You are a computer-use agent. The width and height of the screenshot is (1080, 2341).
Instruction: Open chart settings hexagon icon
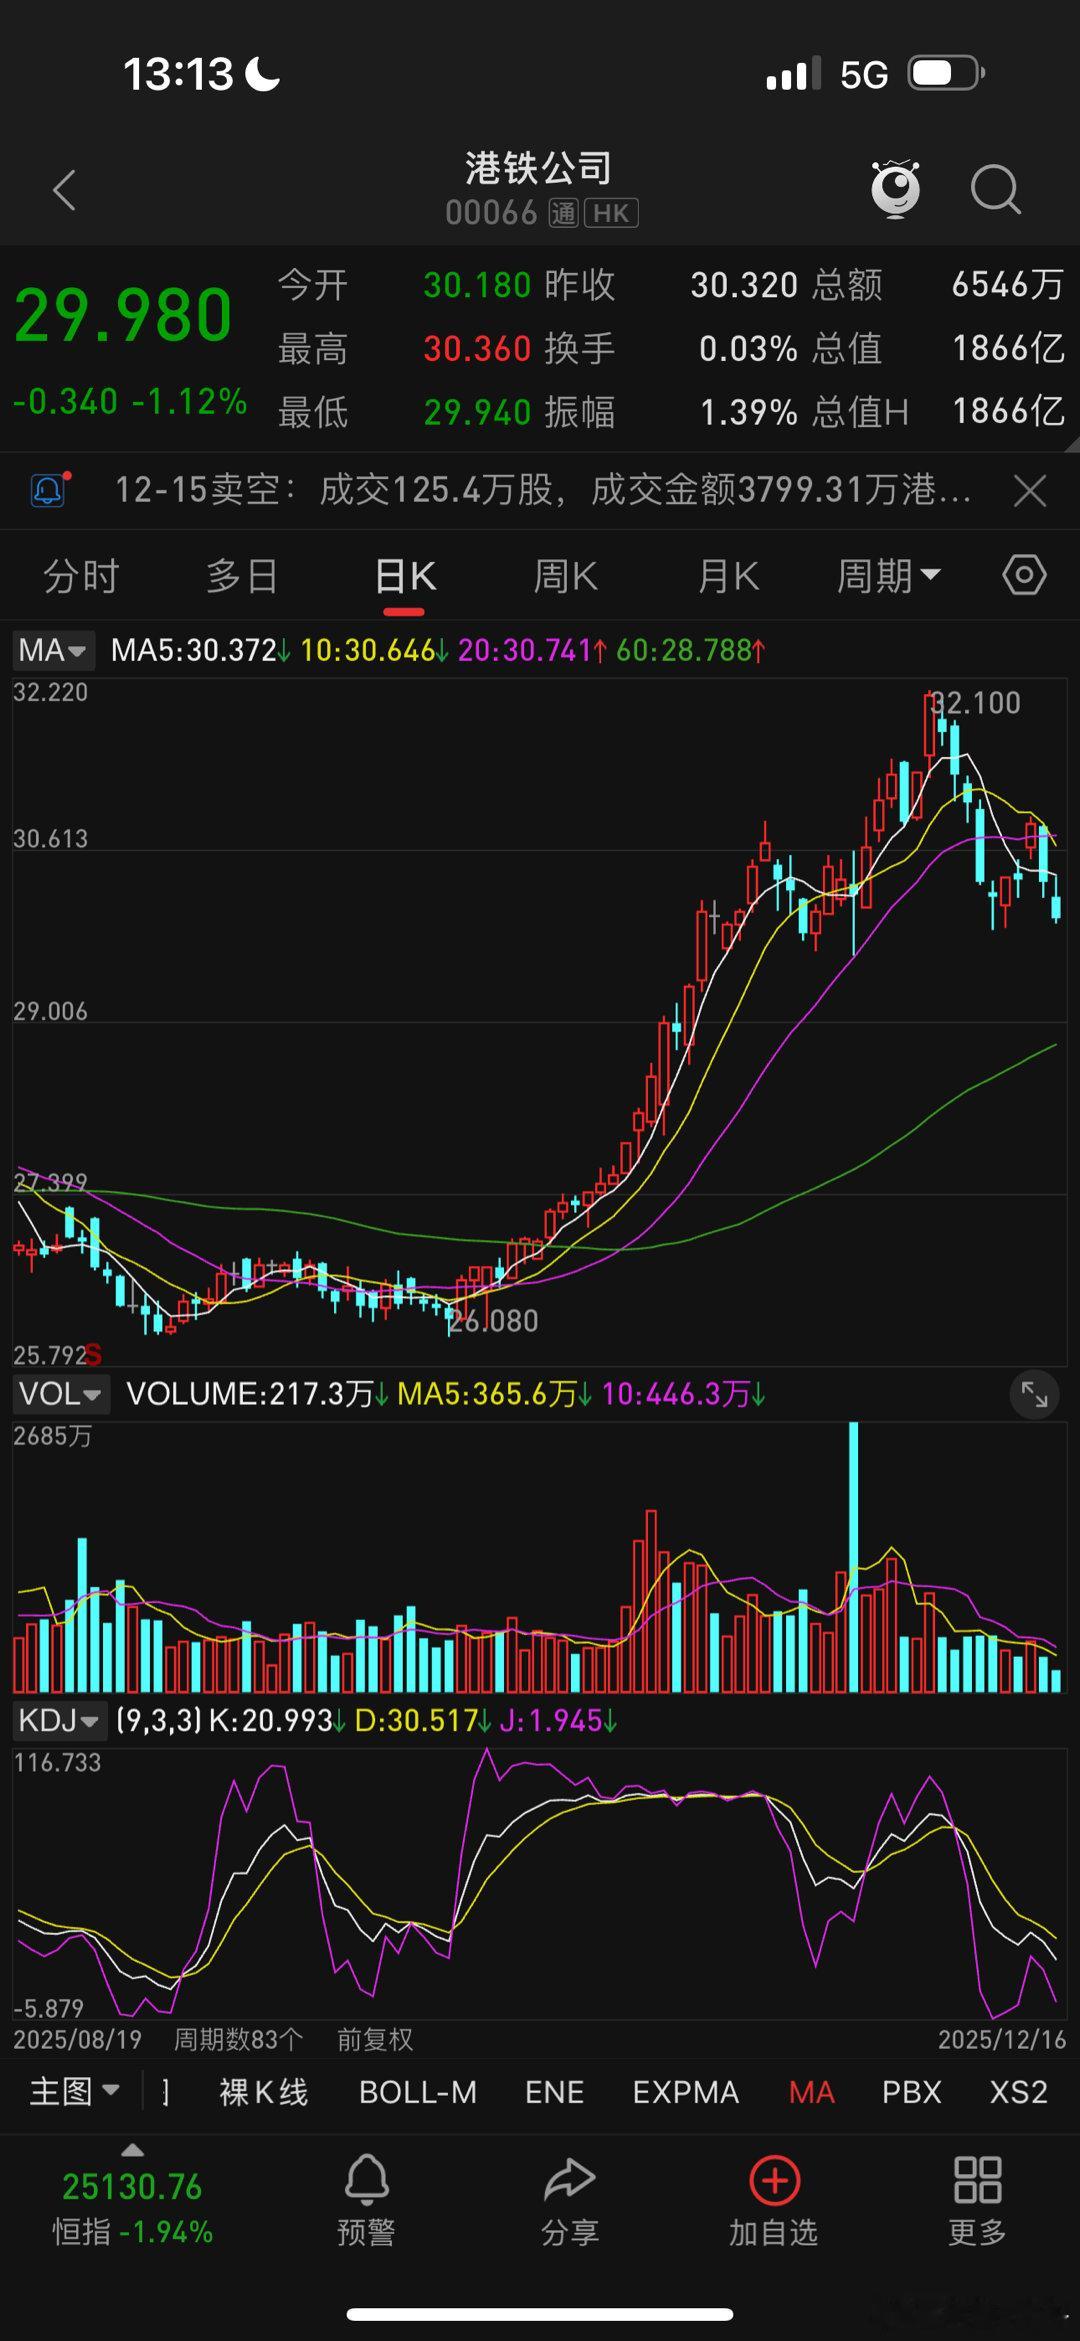1024,575
